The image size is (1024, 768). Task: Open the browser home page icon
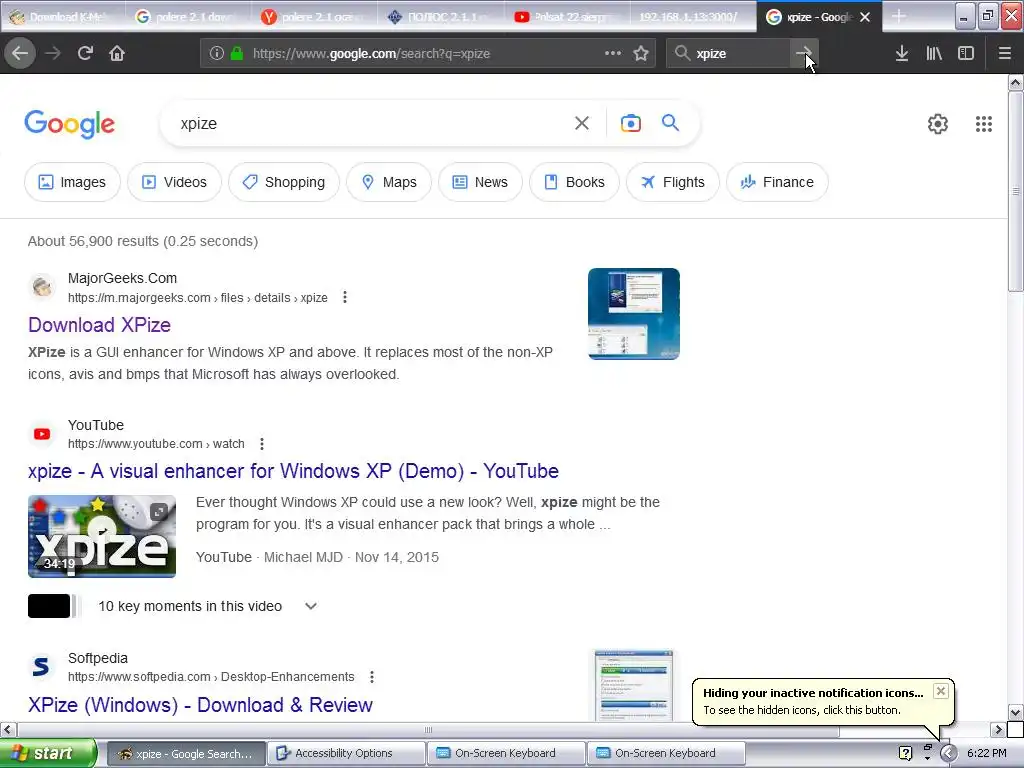click(x=117, y=53)
